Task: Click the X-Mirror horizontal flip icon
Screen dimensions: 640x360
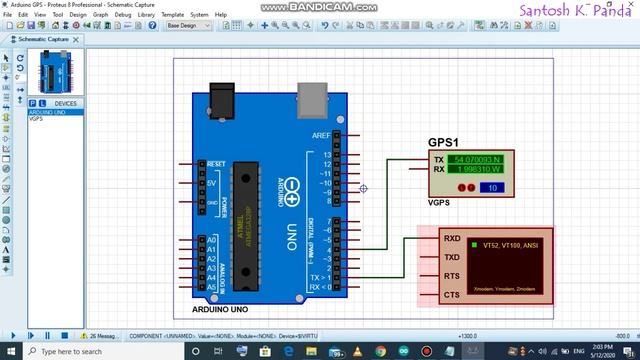Action: coord(20,89)
